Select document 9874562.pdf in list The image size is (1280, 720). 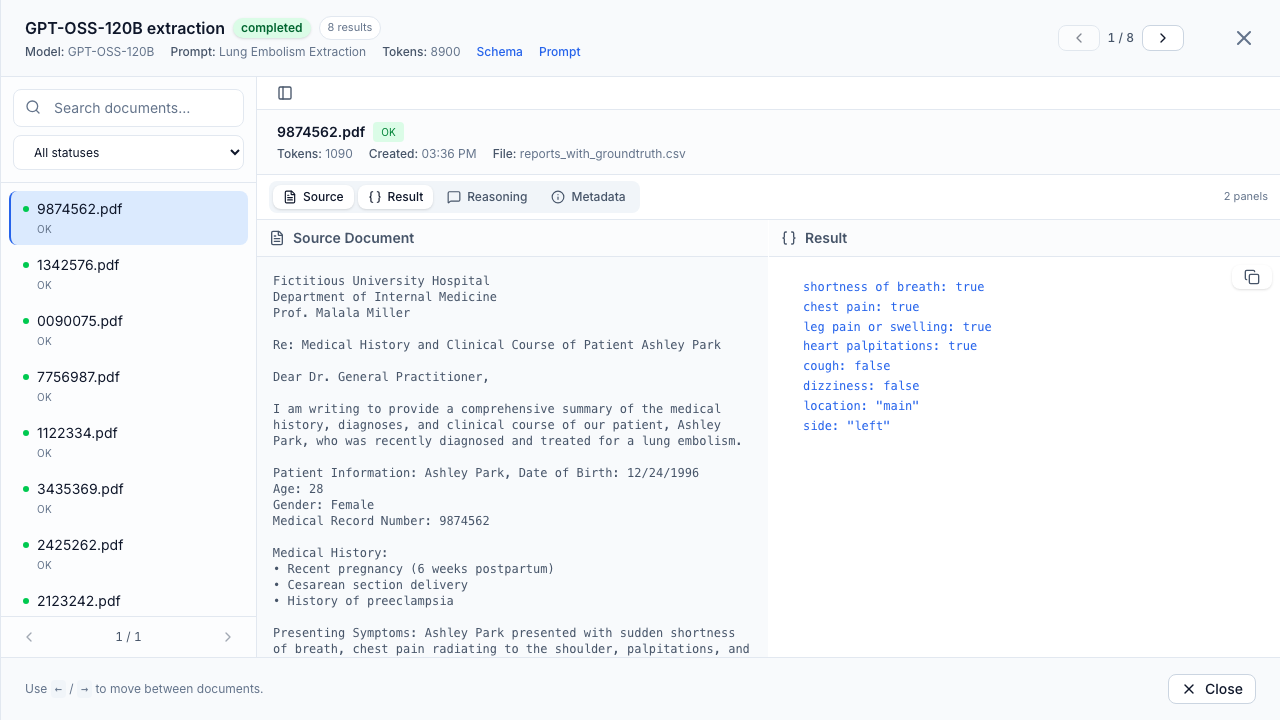click(x=128, y=218)
